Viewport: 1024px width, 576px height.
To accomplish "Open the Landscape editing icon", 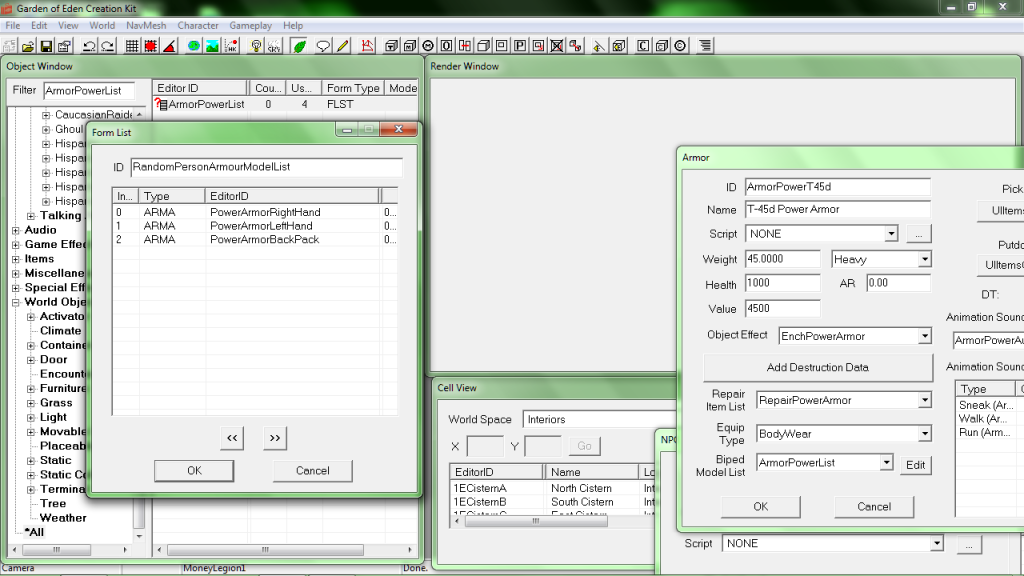I will pos(212,46).
